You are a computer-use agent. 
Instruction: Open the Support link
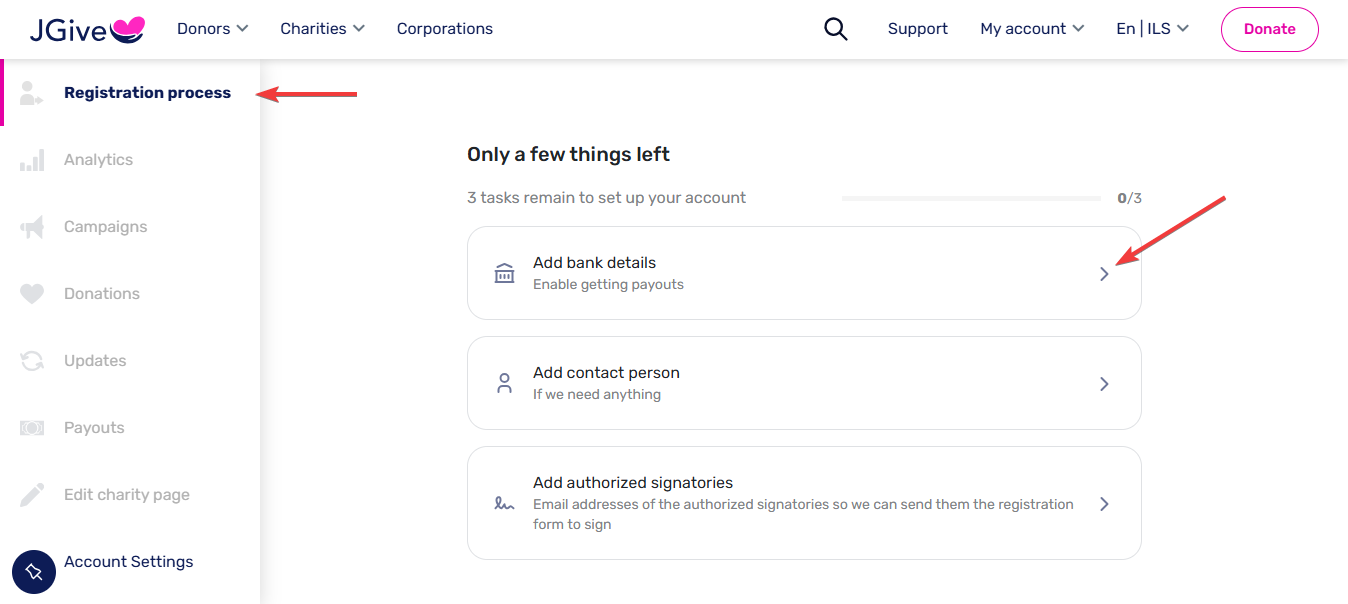coord(918,29)
